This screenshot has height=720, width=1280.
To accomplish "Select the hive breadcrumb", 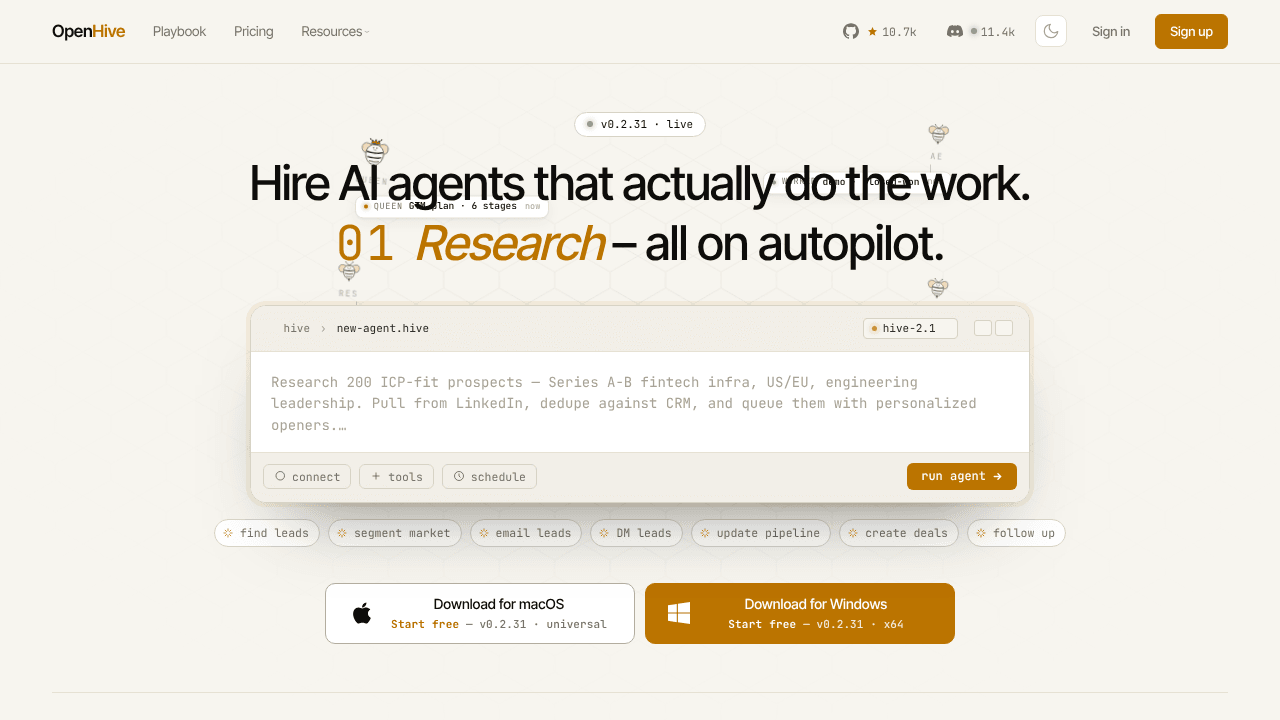I will click(296, 328).
